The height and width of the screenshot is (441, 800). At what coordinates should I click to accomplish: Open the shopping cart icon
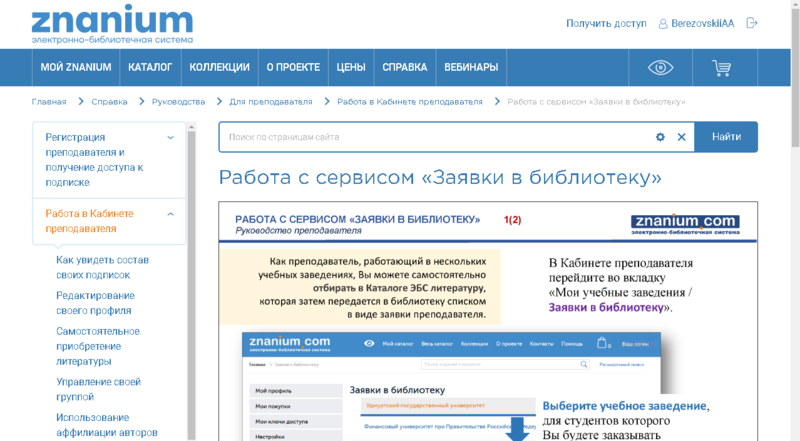(x=721, y=67)
